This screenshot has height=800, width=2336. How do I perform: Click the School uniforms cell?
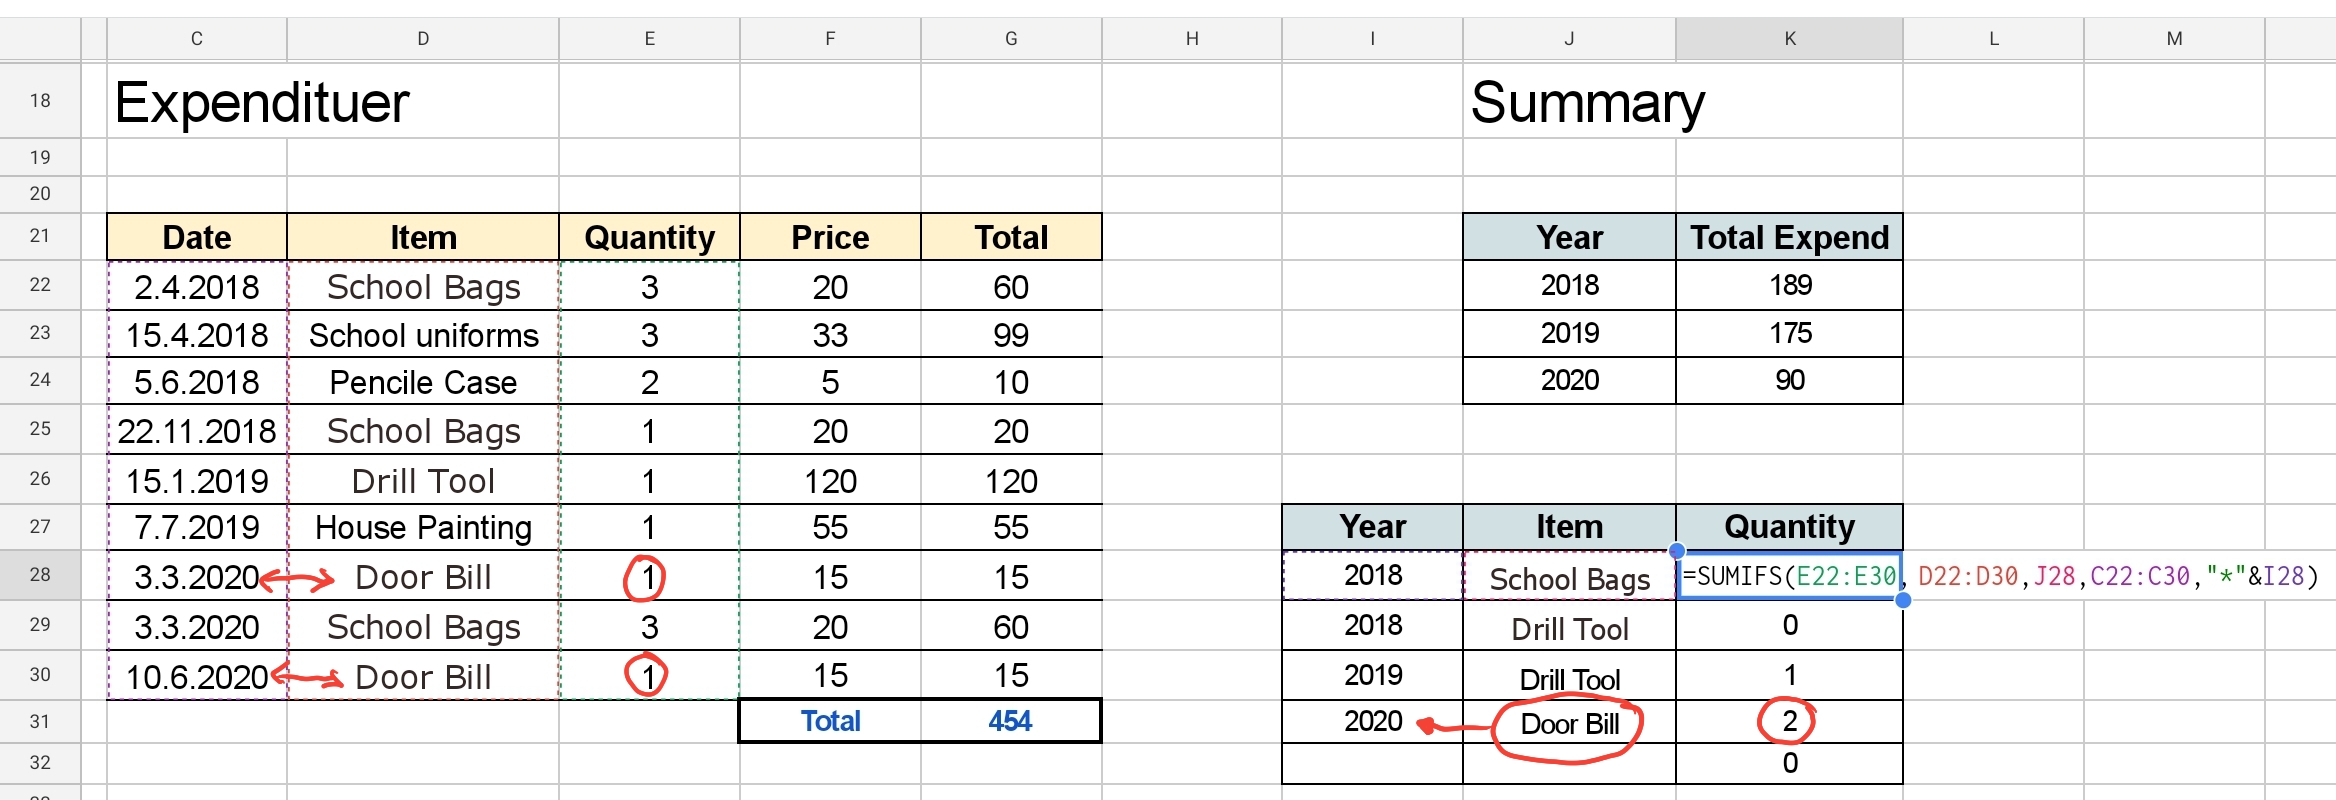423,335
